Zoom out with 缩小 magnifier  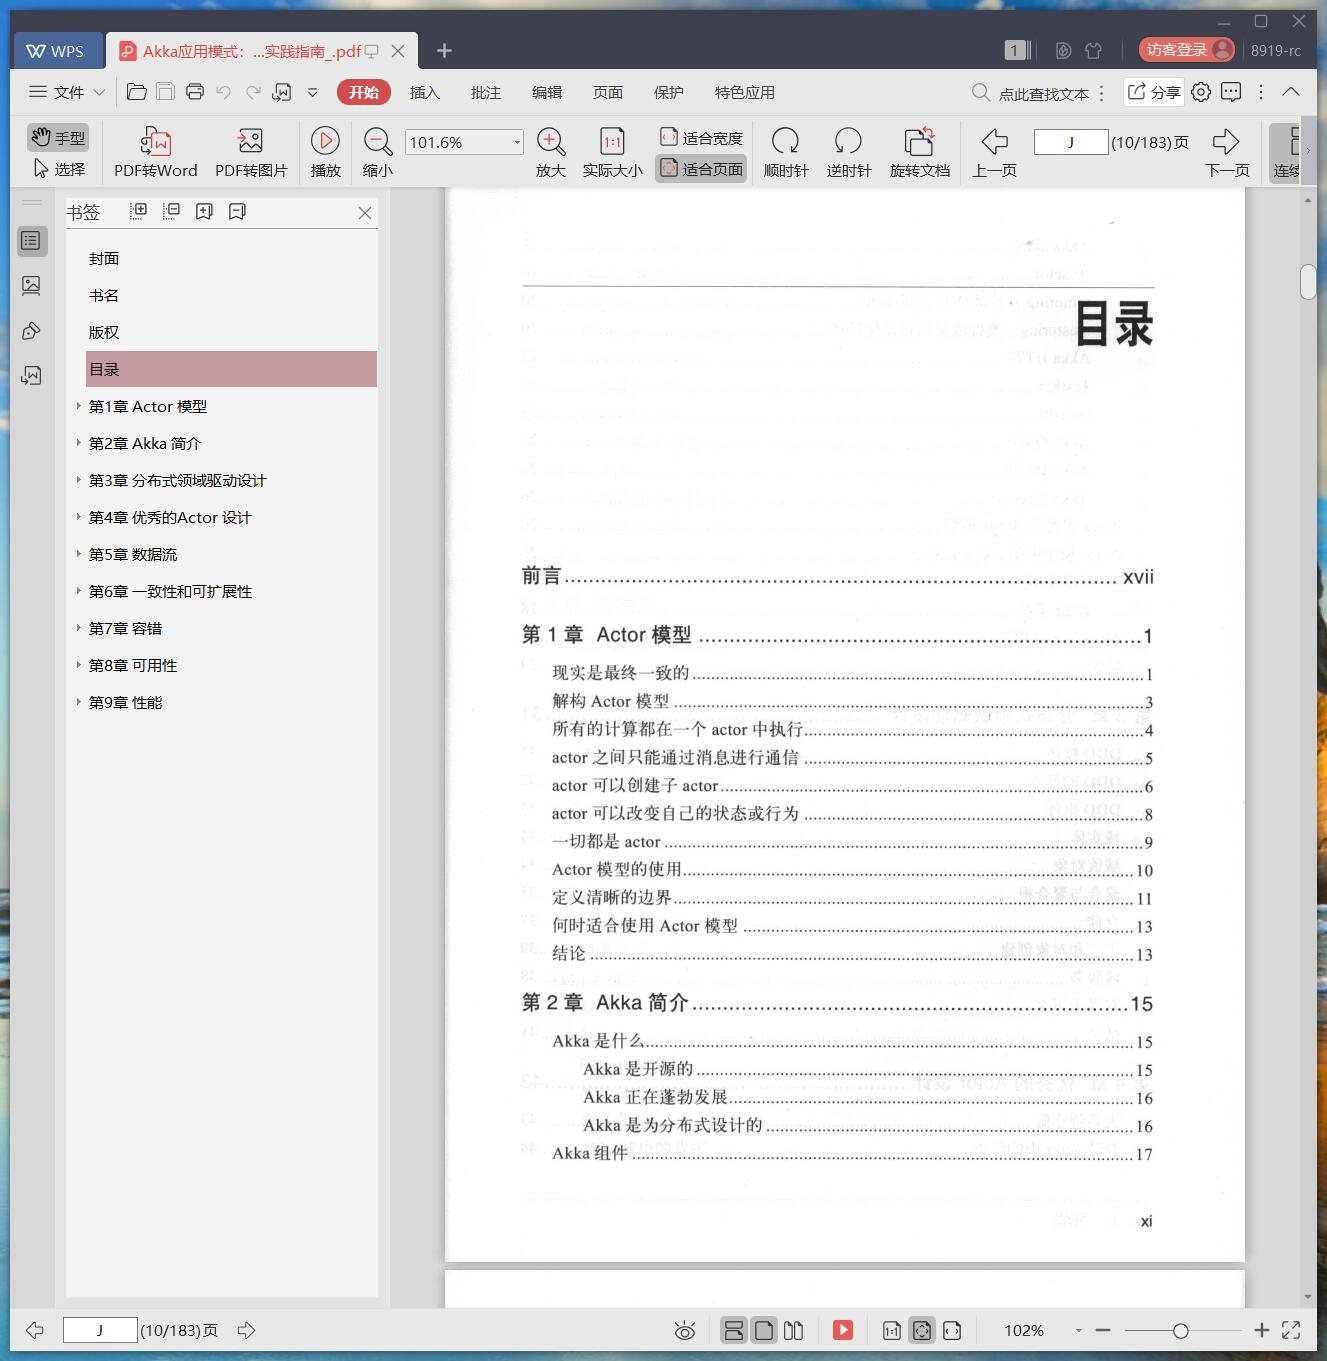(378, 152)
